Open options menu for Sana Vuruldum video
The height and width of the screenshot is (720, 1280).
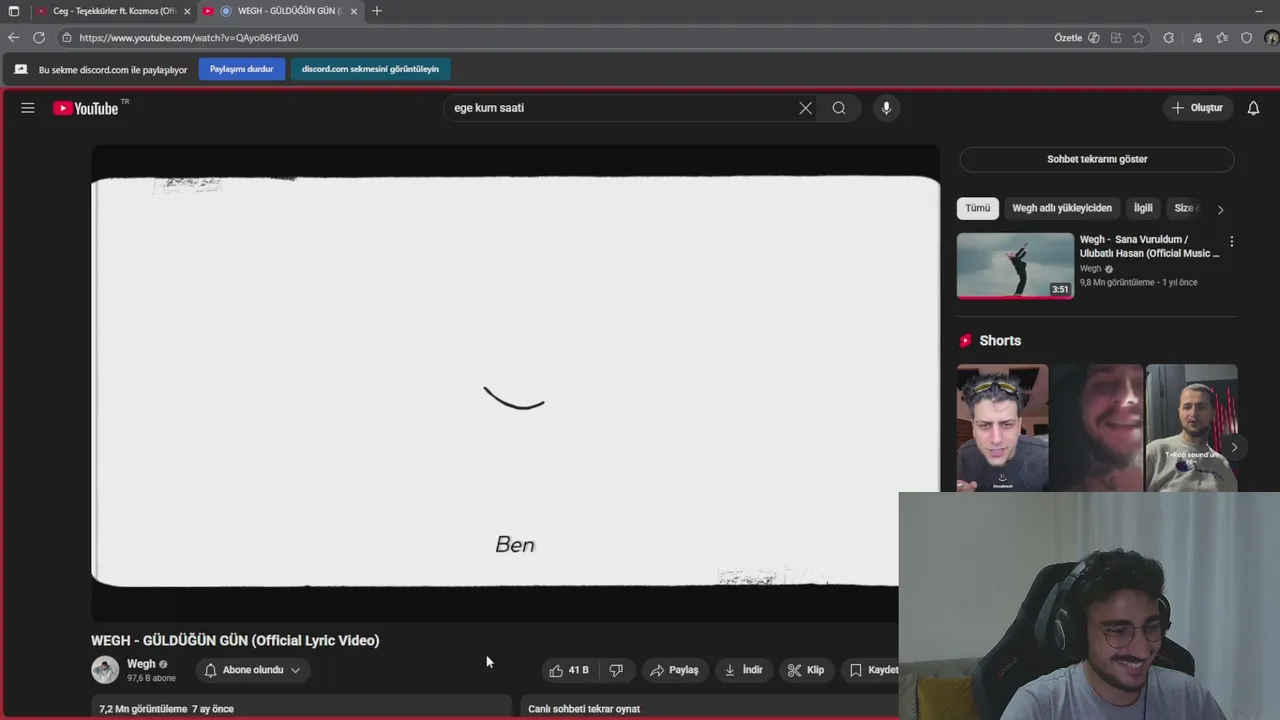(x=1231, y=242)
